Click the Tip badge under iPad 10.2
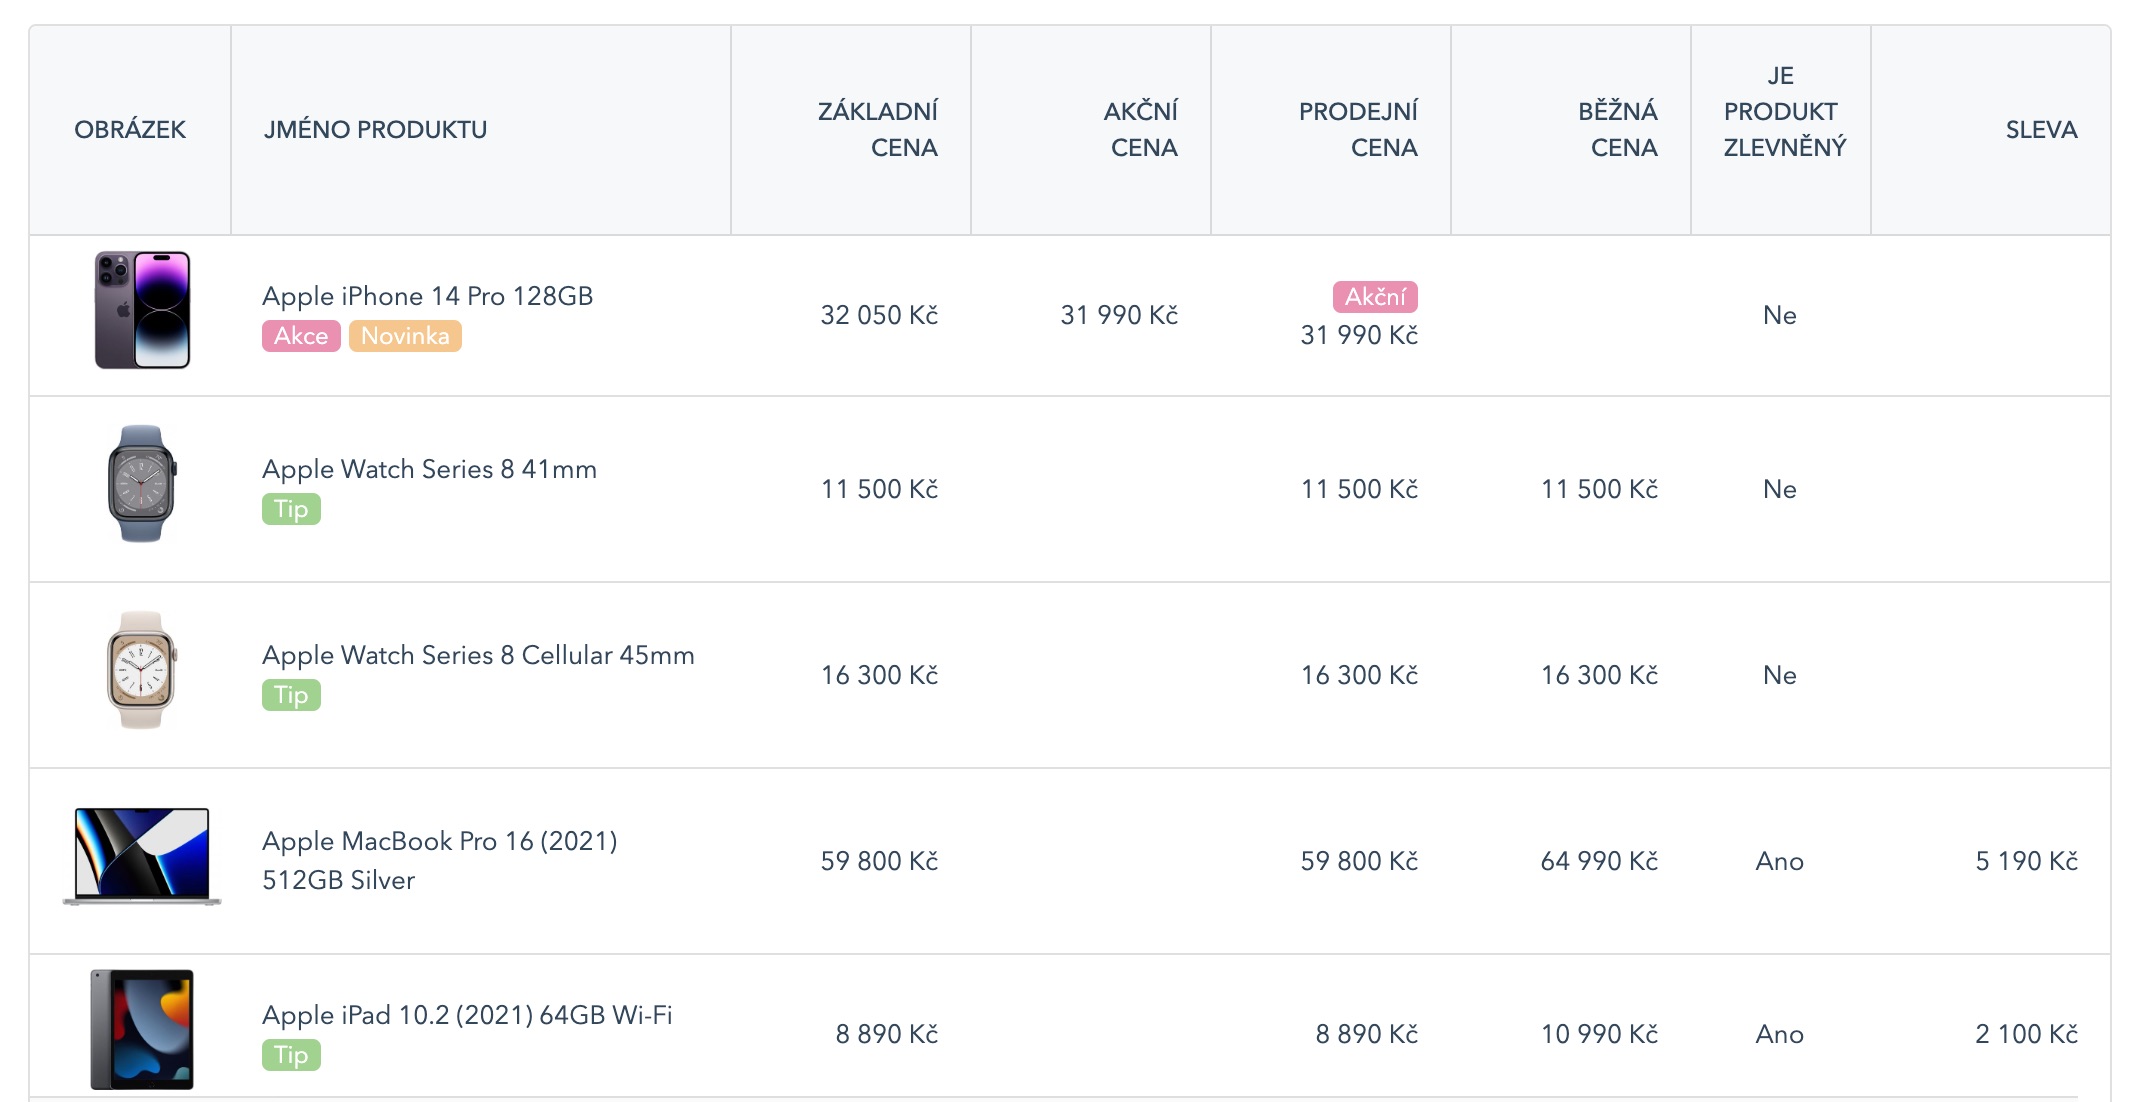This screenshot has width=2134, height=1102. click(291, 1055)
